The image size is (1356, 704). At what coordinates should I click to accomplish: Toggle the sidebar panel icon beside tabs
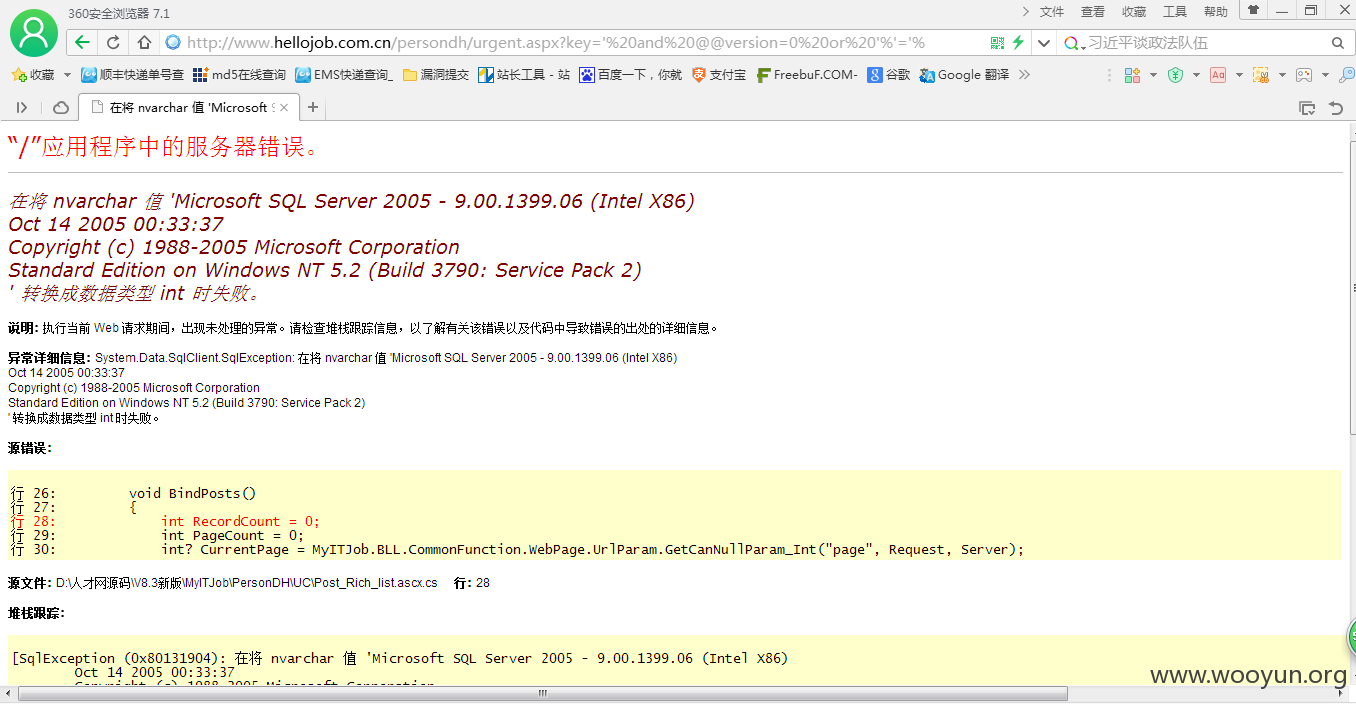tap(22, 107)
